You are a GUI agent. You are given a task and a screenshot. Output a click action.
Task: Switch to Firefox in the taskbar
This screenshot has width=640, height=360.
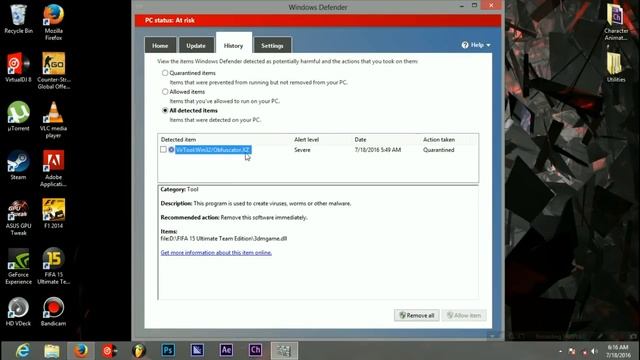tap(81, 351)
